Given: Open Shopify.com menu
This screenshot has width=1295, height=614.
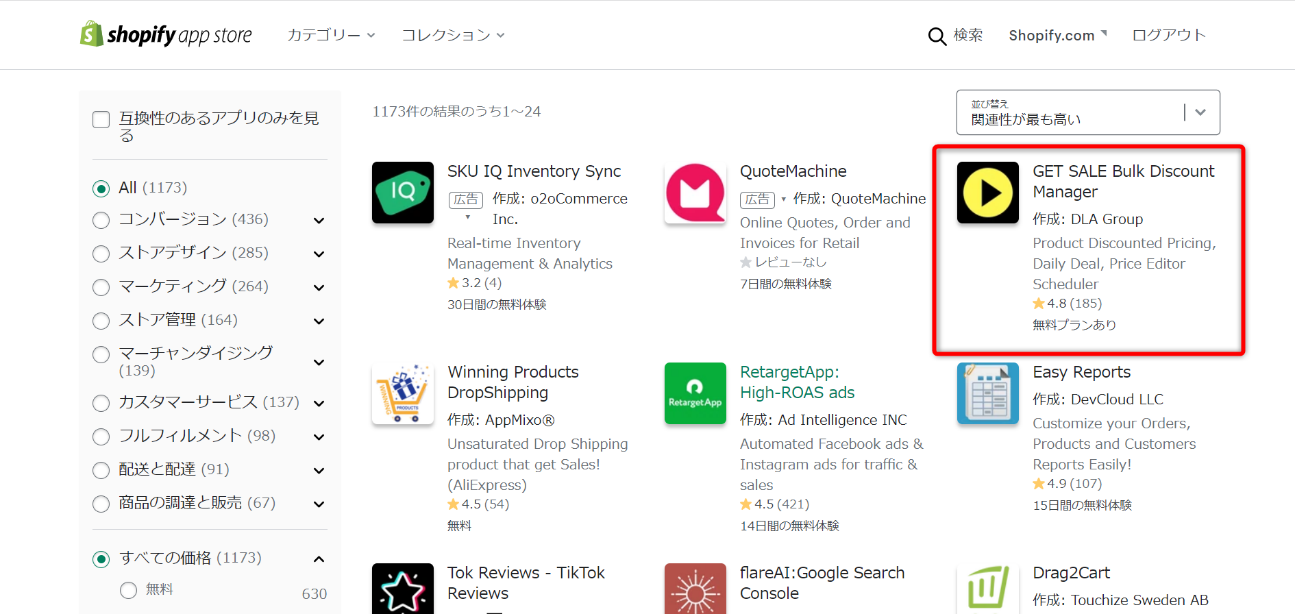Looking at the screenshot, I should (x=1058, y=35).
